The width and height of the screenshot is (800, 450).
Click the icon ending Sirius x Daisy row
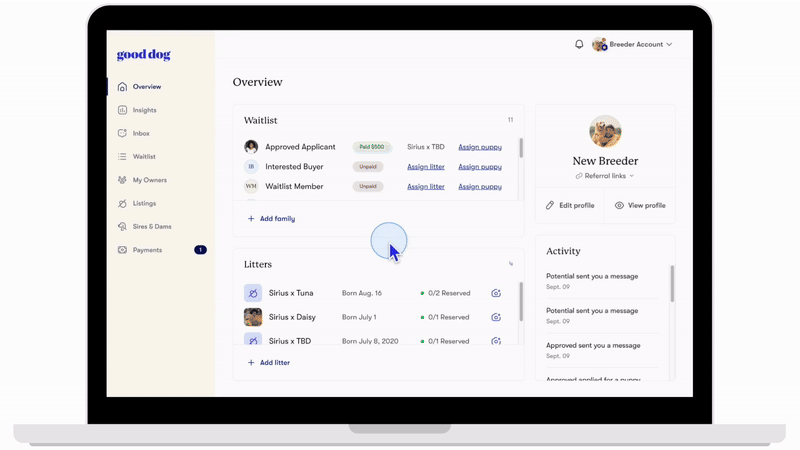point(496,317)
